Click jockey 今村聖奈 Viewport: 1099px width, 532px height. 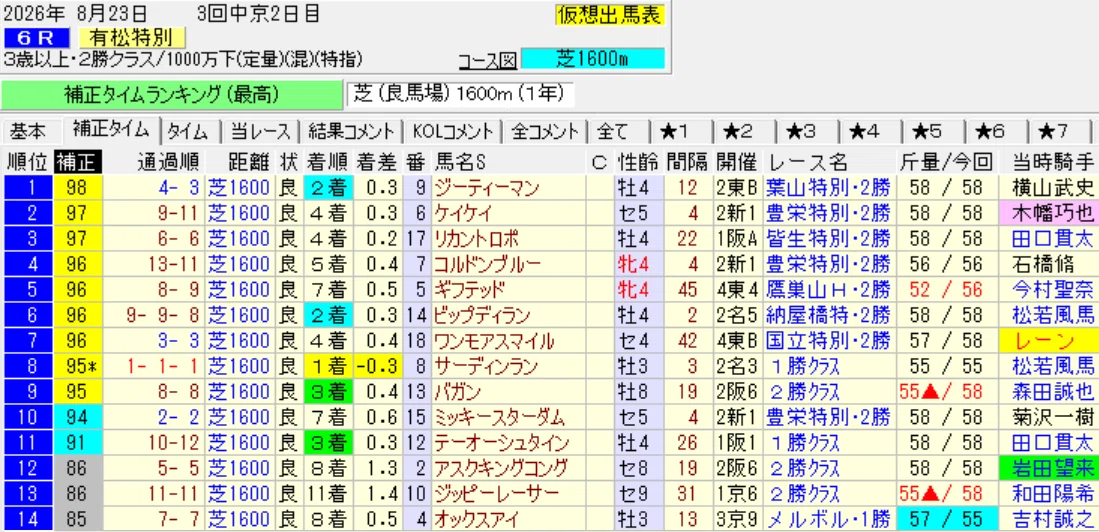[x=1053, y=289]
